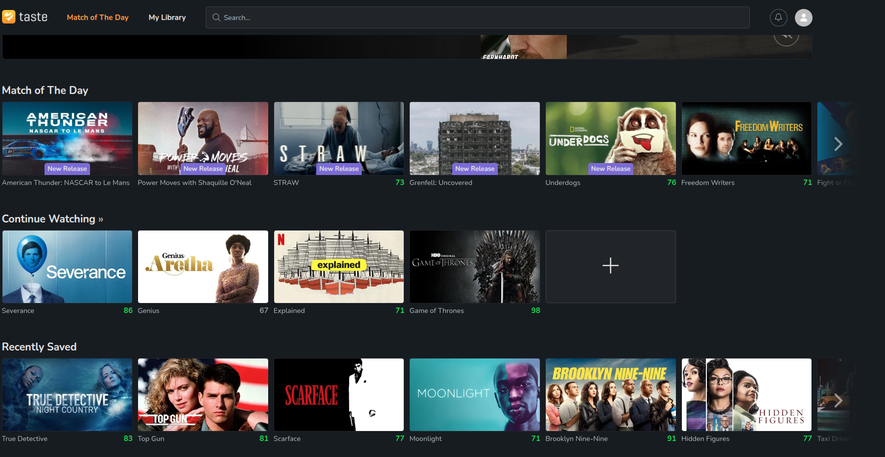
Task: Expand the Continue Watching section heading
Action: pyautogui.click(x=52, y=219)
